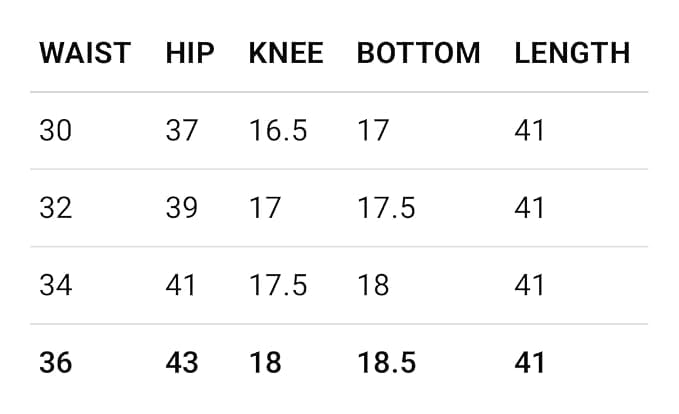Screen dimensions: 679x414
Task: Click hip value 39
Action: point(182,207)
